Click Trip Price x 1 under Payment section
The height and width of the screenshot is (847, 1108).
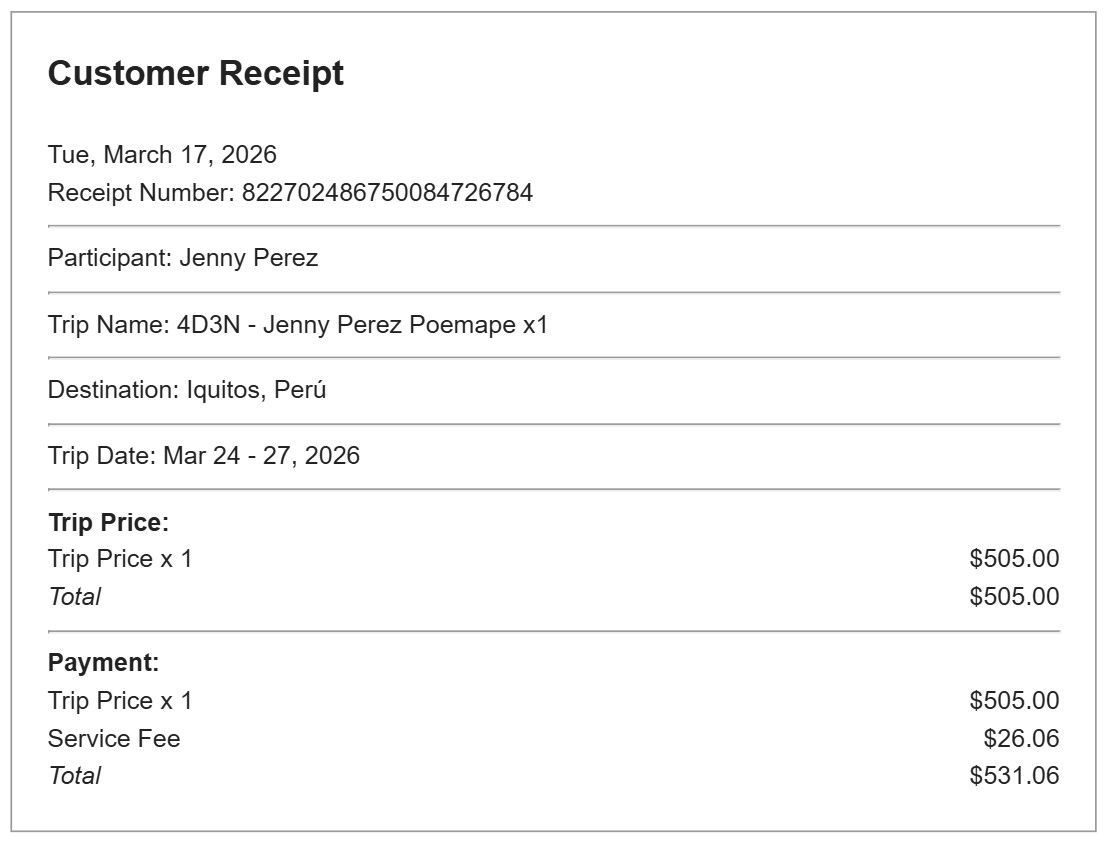(120, 701)
